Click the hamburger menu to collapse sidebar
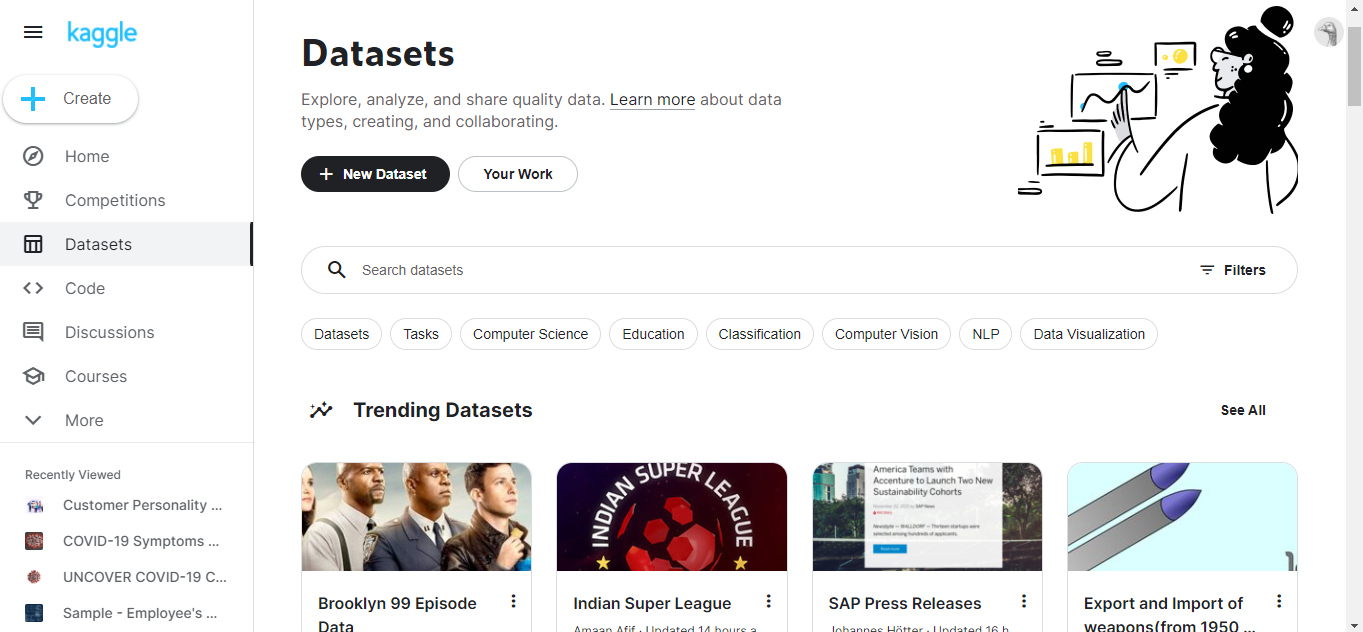The width and height of the screenshot is (1363, 632). click(33, 32)
